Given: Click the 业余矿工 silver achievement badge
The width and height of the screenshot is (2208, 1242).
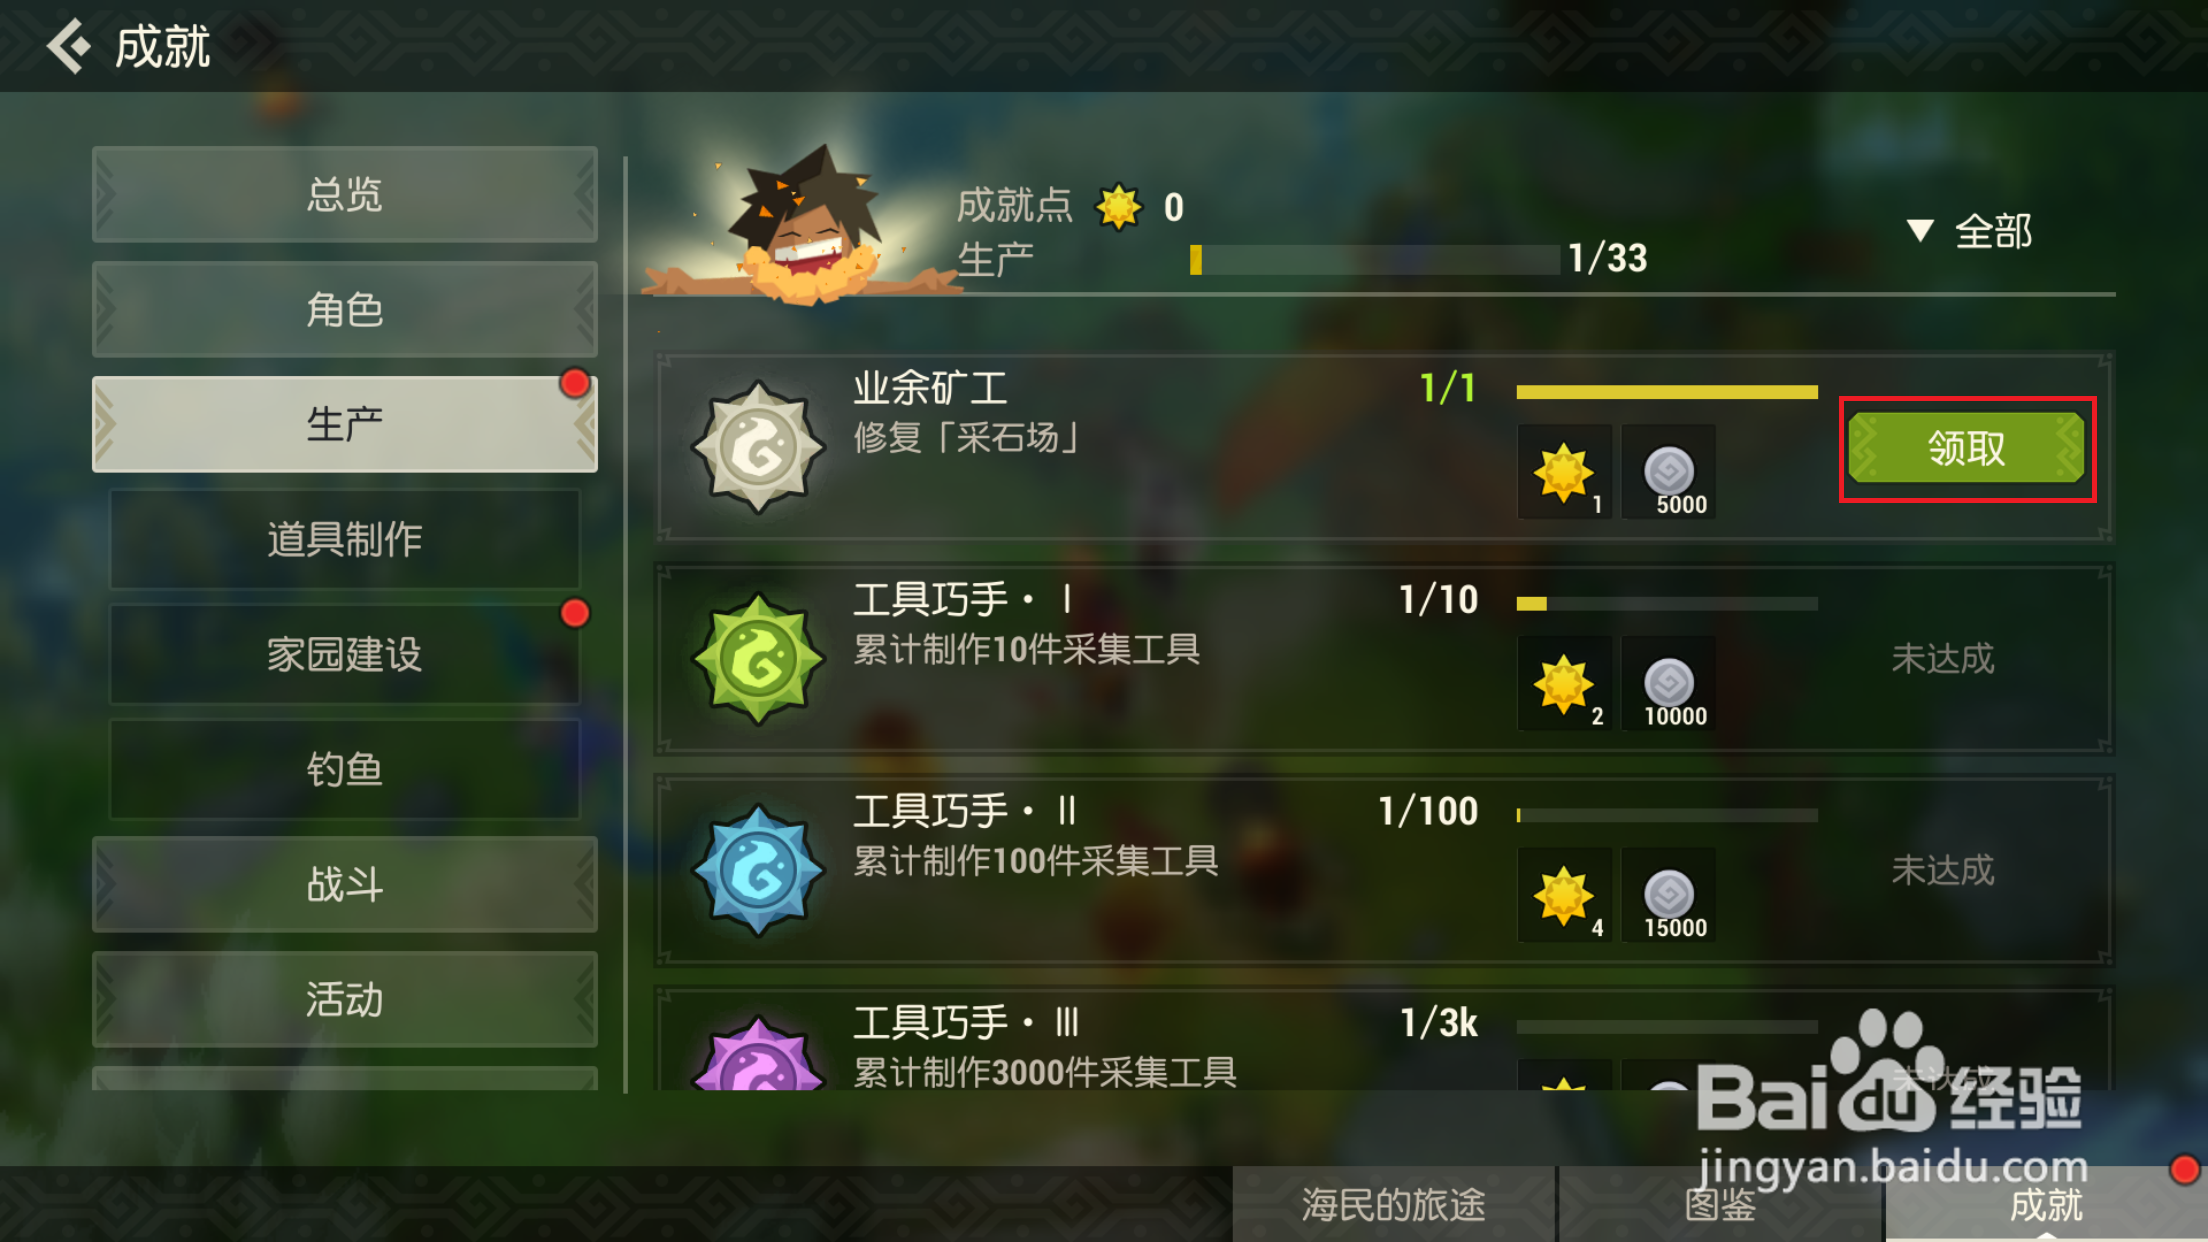Looking at the screenshot, I should [758, 447].
